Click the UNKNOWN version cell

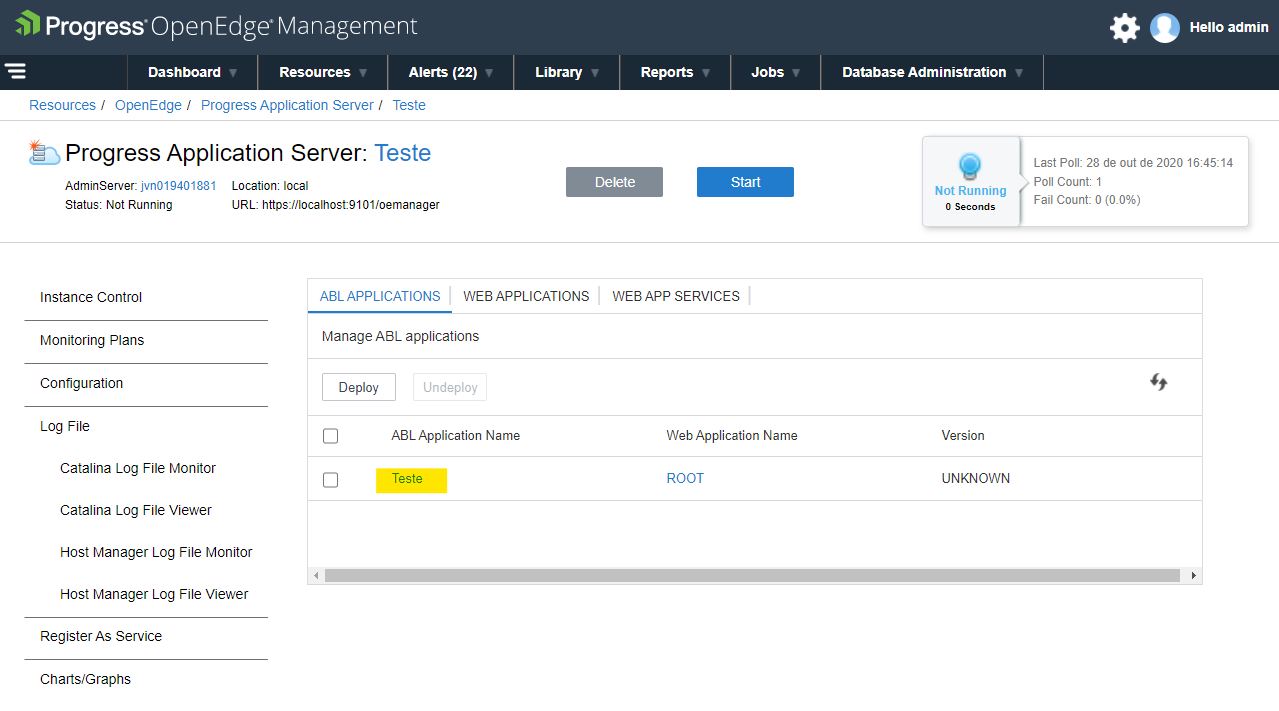point(976,479)
